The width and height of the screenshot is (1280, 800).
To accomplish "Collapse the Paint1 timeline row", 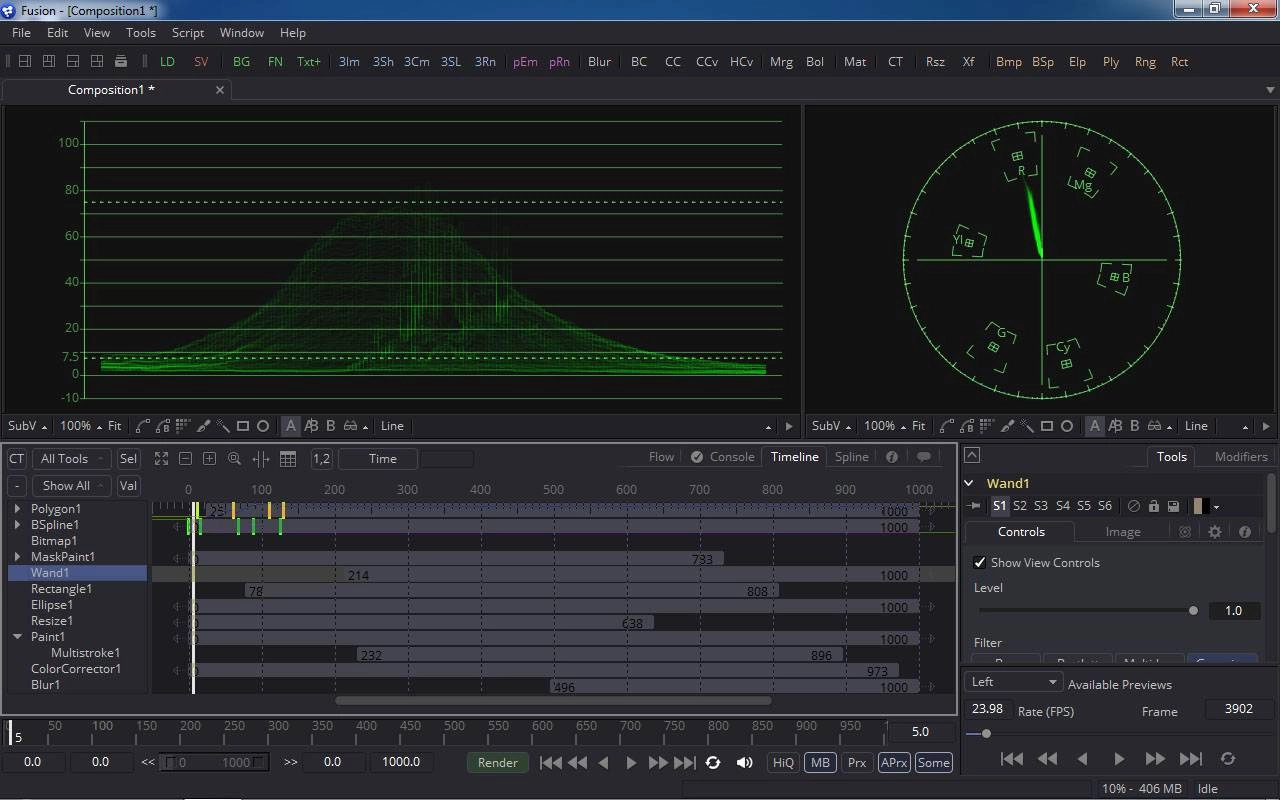I will pyautogui.click(x=17, y=636).
